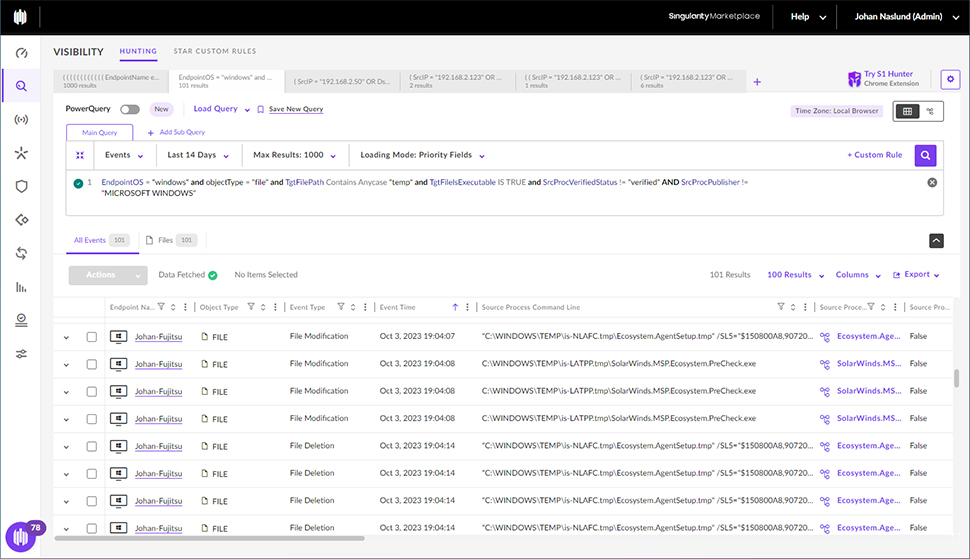Open Johan Naslund (Admin) account menu
The image size is (970, 559).
pos(907,17)
